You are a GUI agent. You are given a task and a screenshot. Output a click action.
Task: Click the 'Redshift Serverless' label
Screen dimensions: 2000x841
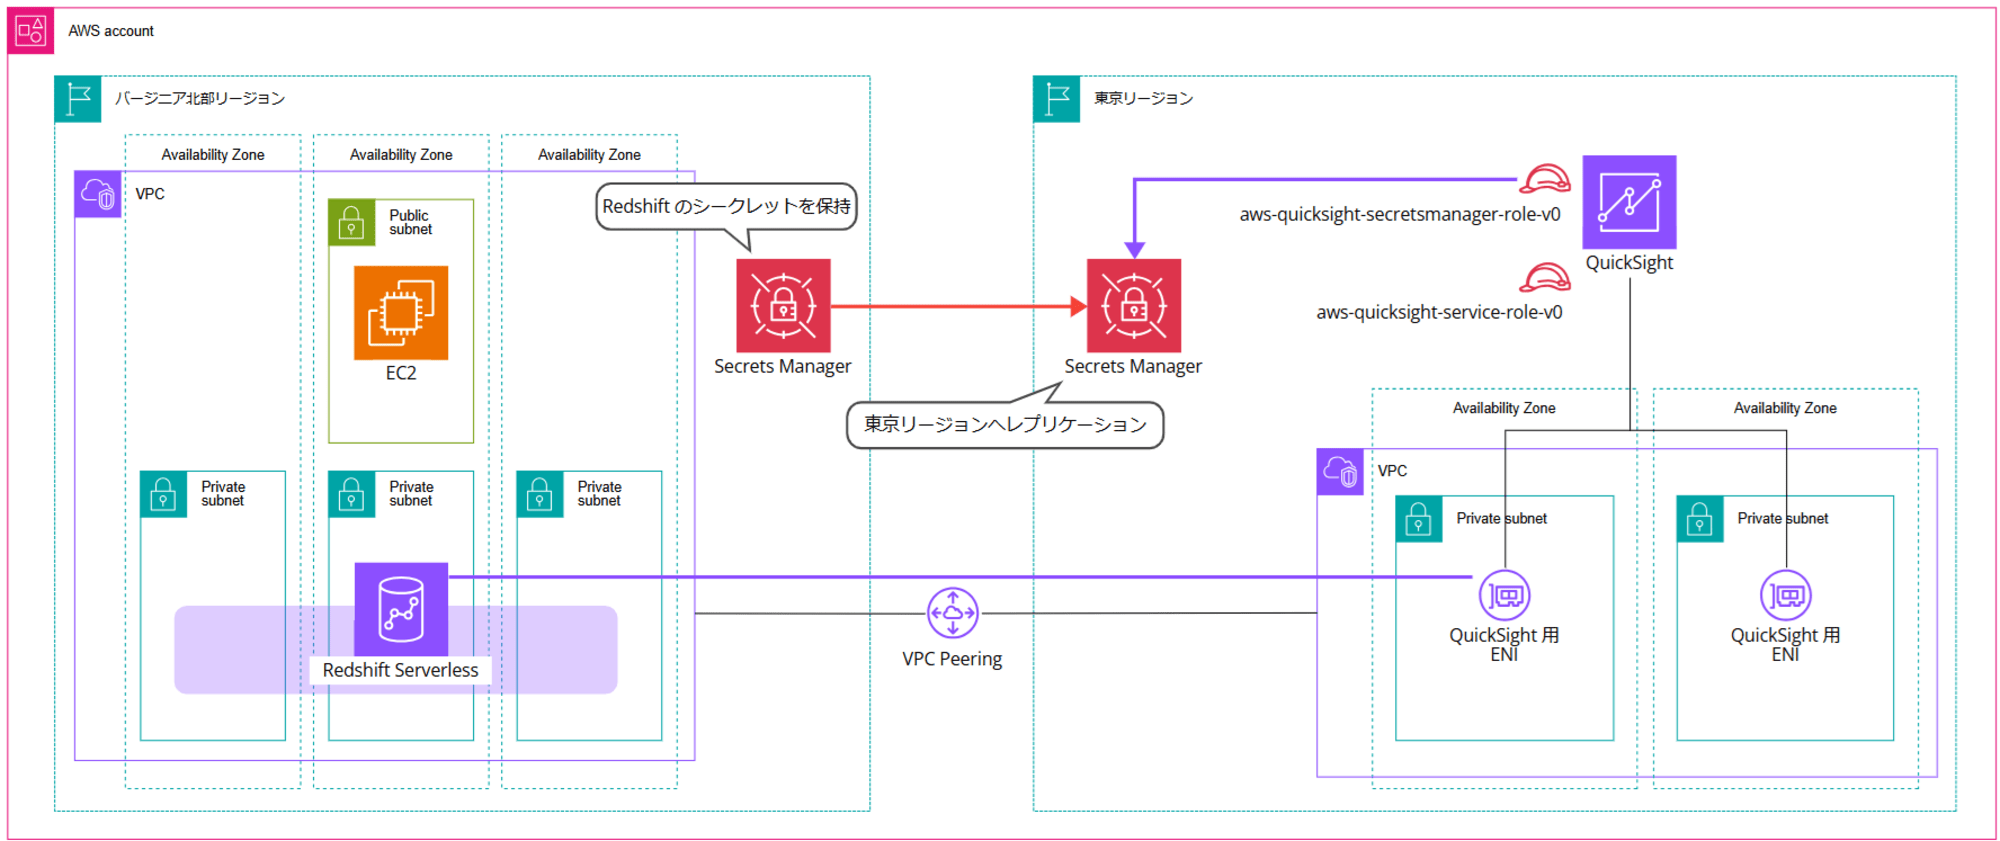pos(401,670)
